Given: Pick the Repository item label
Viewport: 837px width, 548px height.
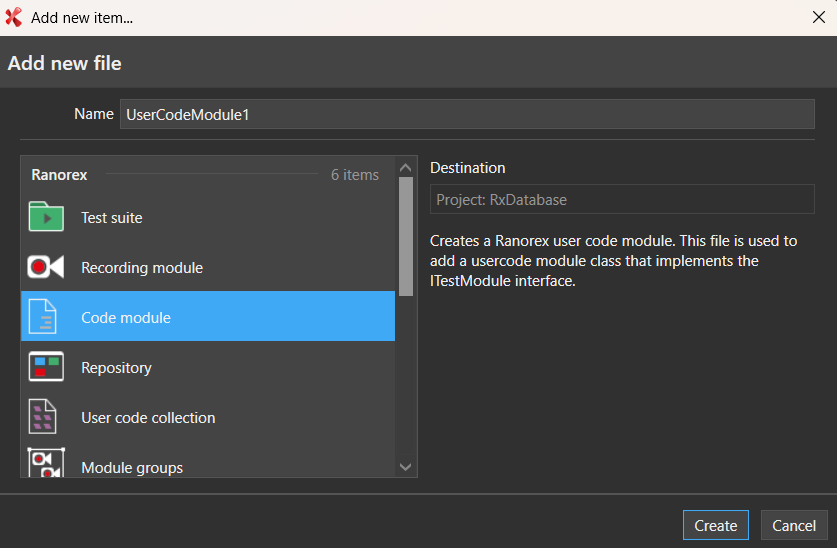Looking at the screenshot, I should click(116, 368).
